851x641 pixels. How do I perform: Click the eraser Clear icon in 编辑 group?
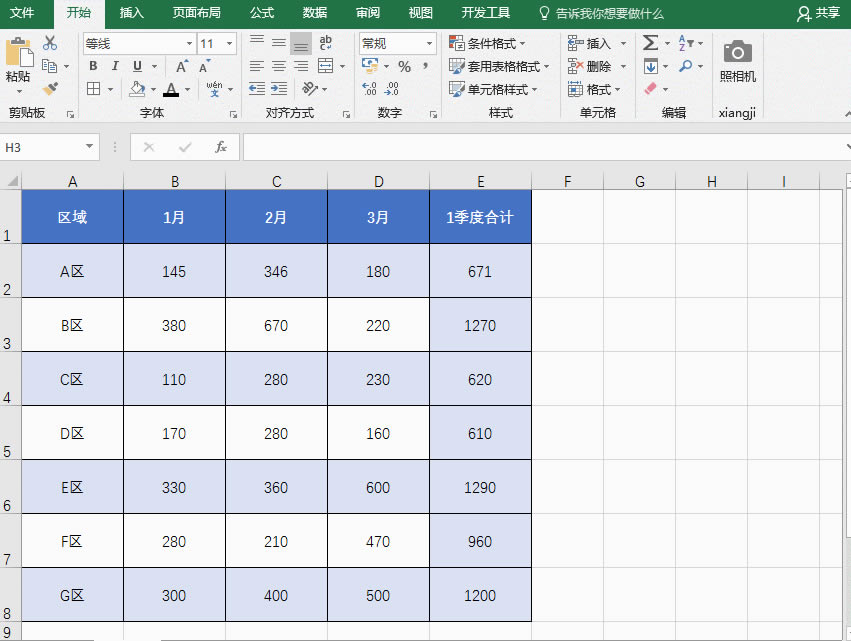pyautogui.click(x=650, y=89)
